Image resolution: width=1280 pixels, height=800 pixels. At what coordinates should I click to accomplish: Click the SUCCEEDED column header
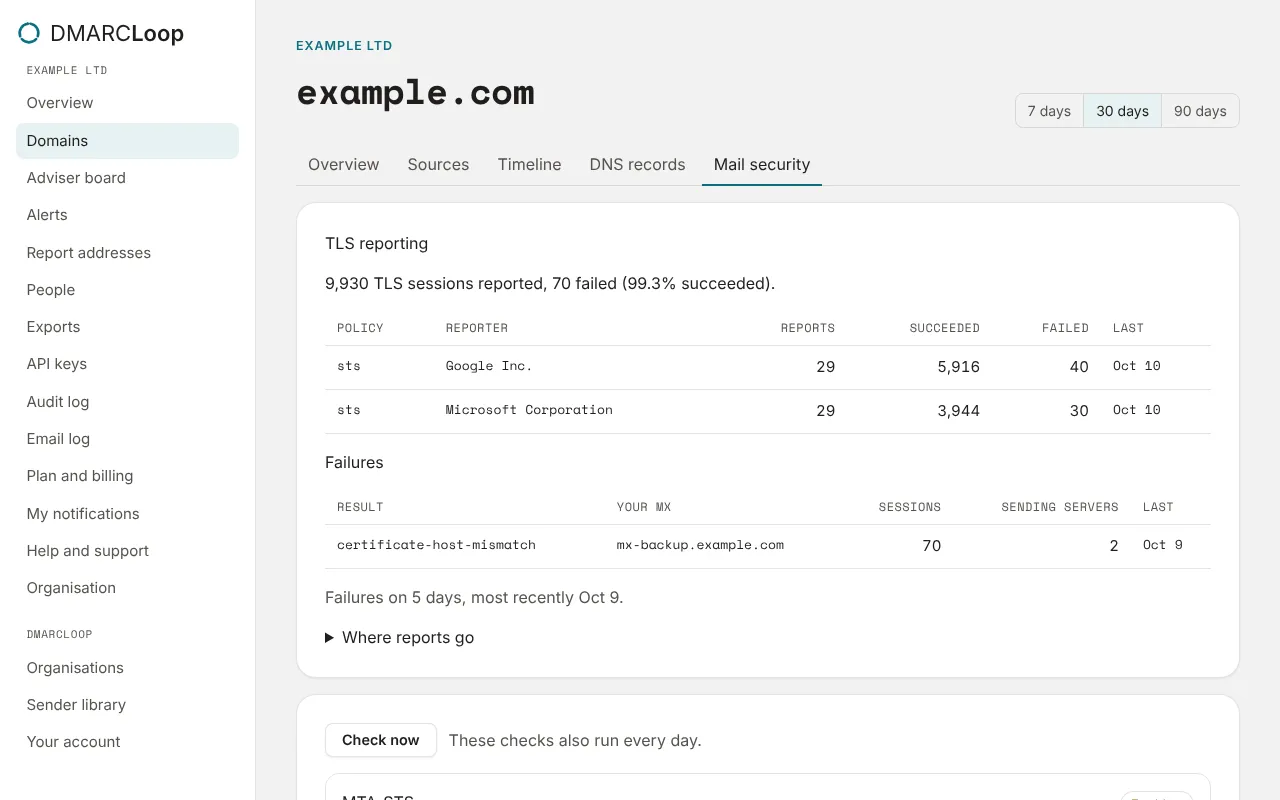pyautogui.click(x=944, y=328)
